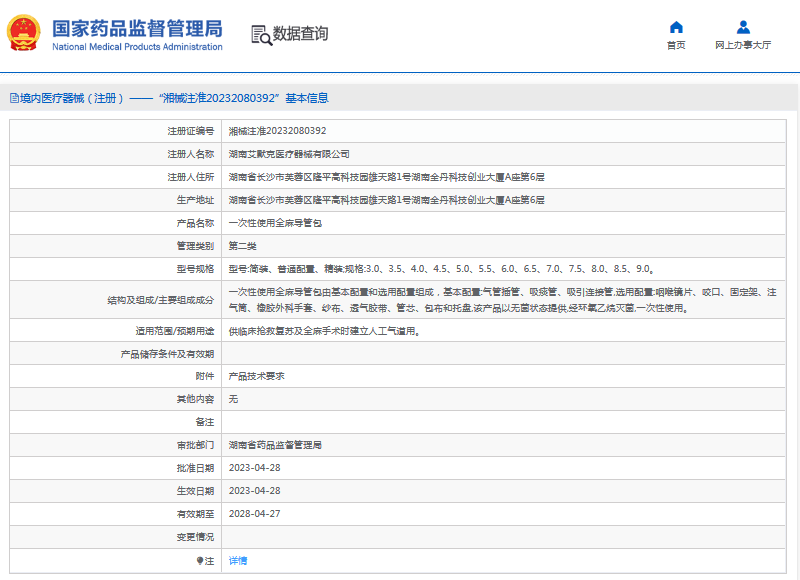Open the 首页 home icon
Image resolution: width=800 pixels, height=580 pixels.
tap(676, 27)
